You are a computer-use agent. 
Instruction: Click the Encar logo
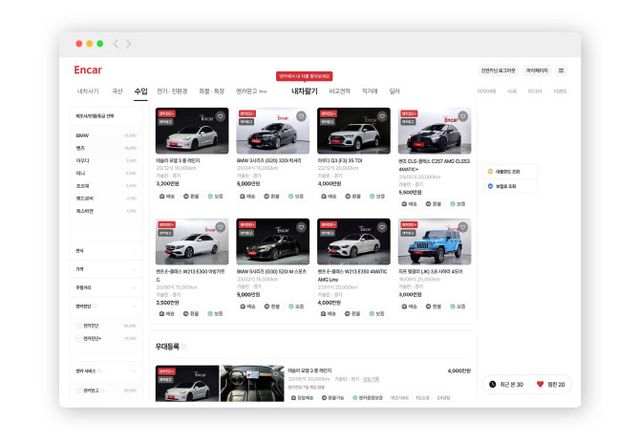(88, 70)
